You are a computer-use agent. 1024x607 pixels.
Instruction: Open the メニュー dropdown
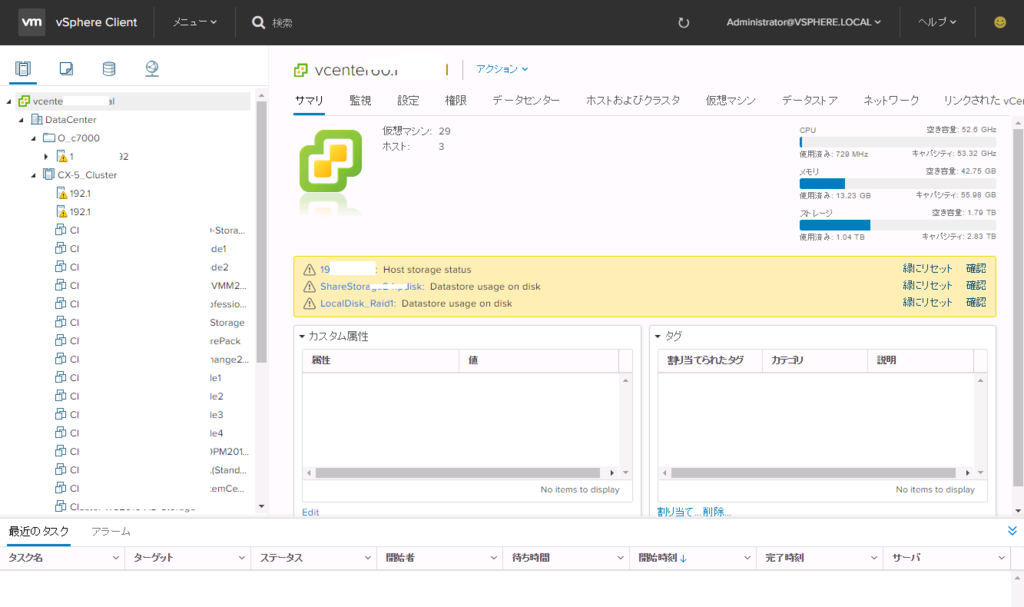(x=195, y=22)
